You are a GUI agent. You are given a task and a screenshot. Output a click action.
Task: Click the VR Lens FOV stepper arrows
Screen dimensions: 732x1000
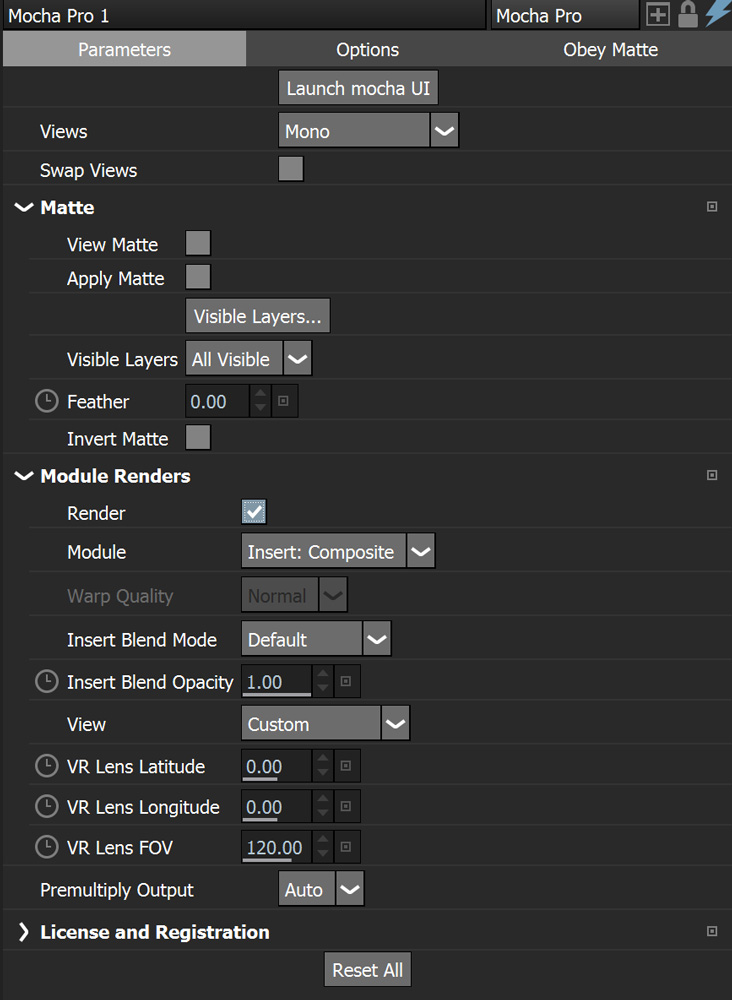point(323,847)
